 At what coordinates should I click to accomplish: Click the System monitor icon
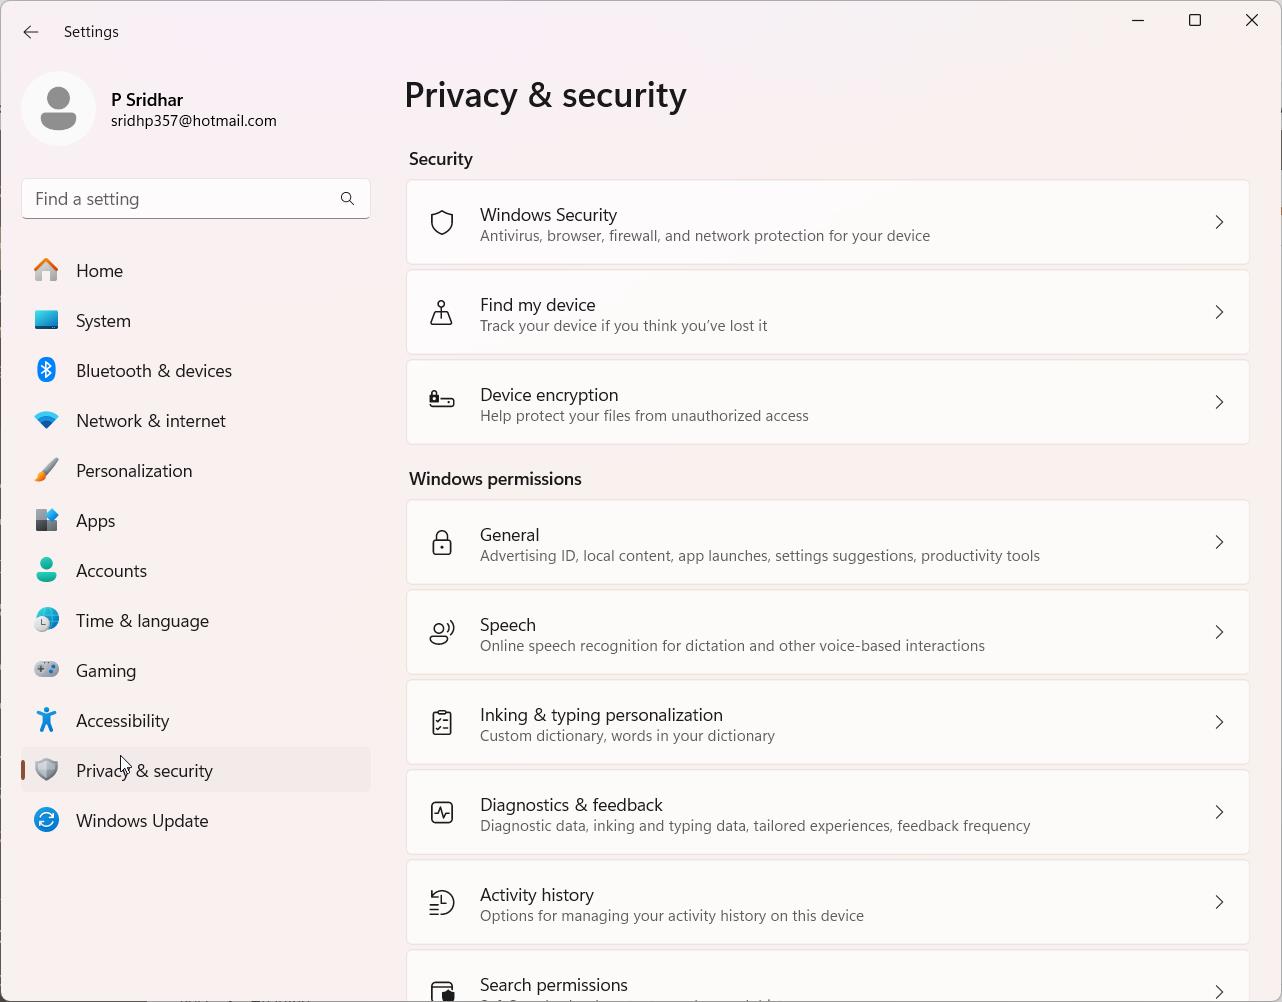[x=46, y=320]
